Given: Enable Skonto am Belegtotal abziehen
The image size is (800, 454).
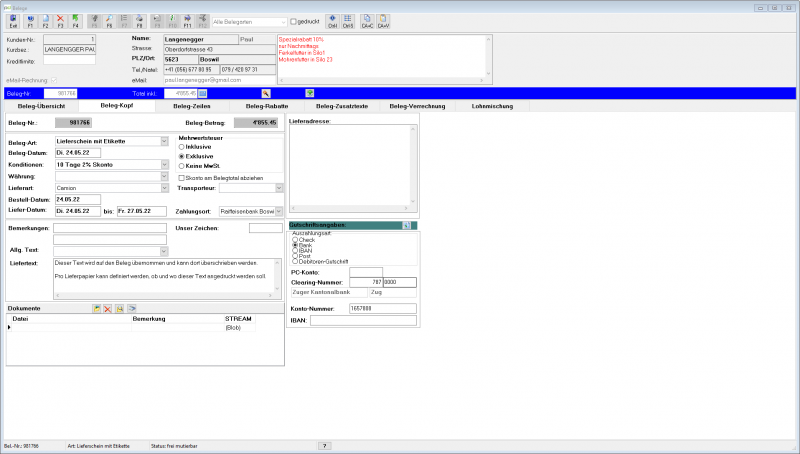Looking at the screenshot, I should click(181, 178).
